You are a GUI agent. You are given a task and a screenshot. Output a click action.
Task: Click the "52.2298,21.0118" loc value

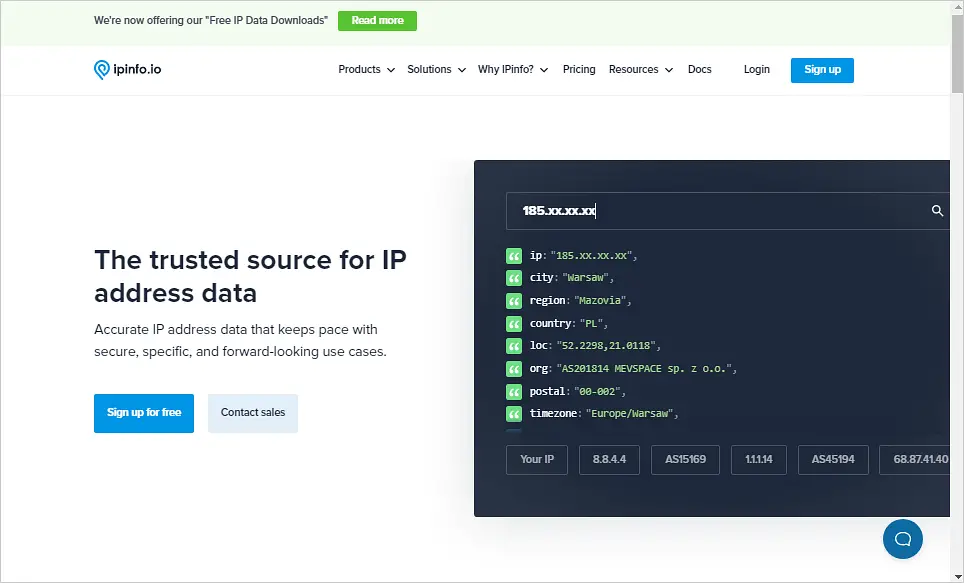[606, 346]
